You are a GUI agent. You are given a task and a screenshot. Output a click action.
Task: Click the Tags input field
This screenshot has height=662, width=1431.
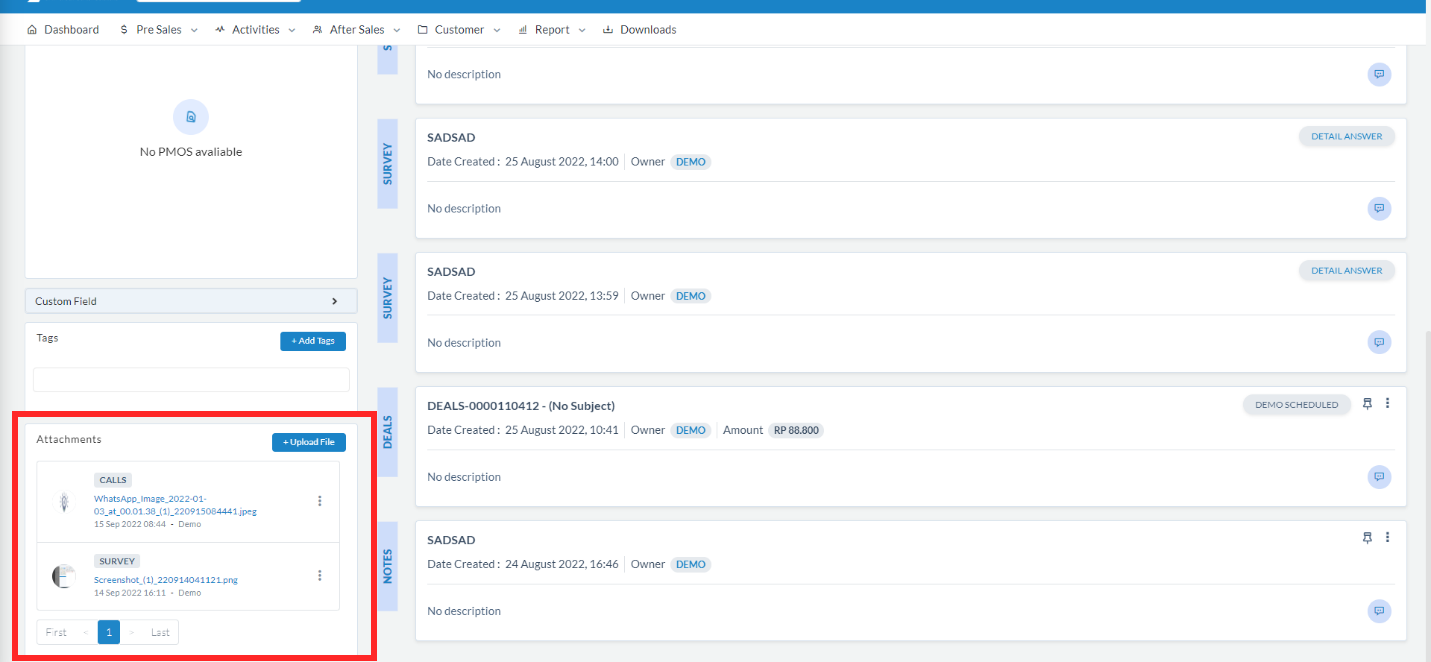(191, 380)
